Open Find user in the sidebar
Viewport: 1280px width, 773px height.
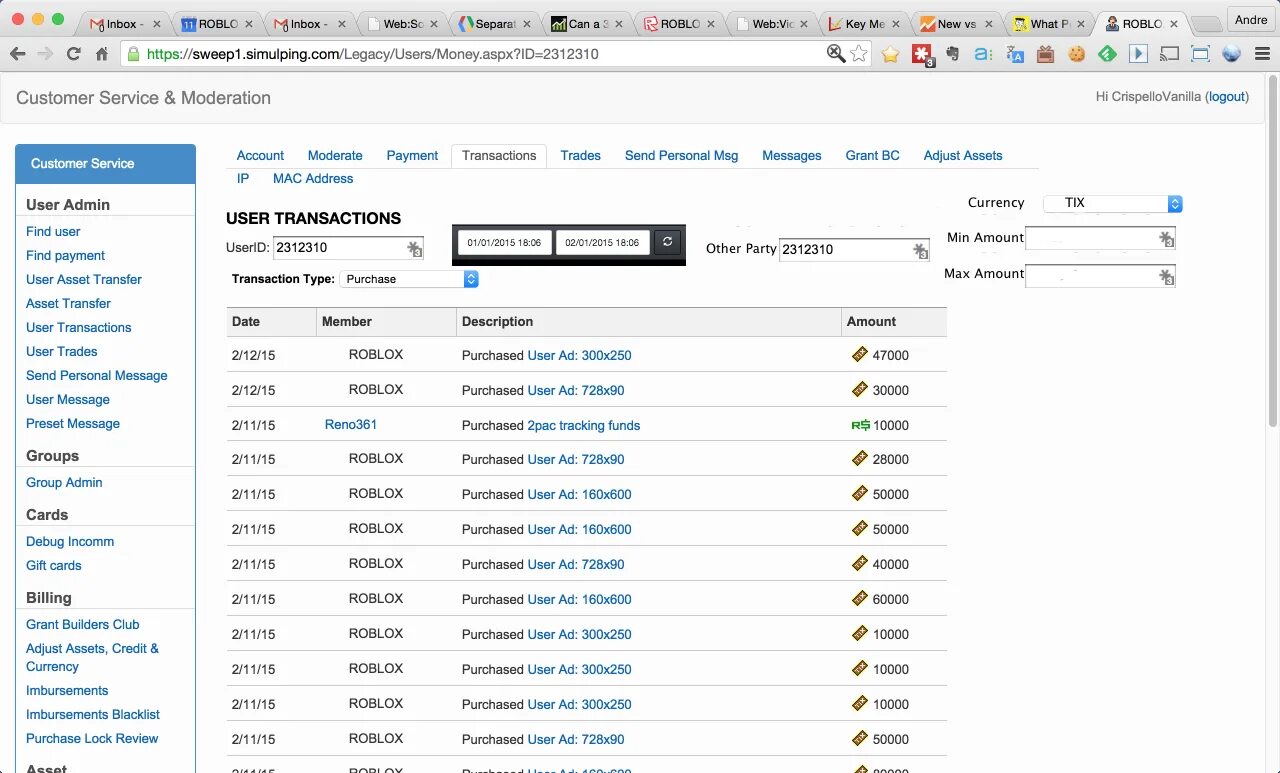coord(53,231)
